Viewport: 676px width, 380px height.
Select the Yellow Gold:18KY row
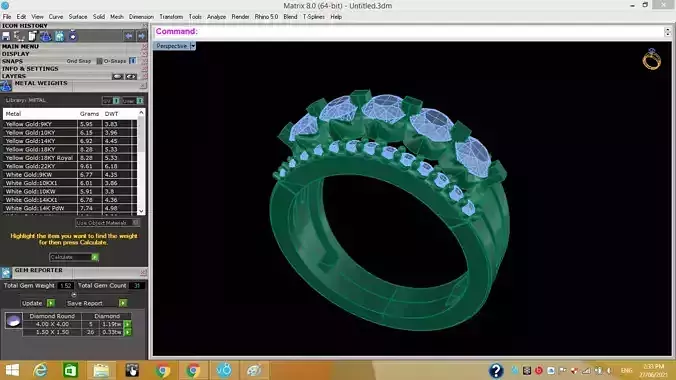click(x=70, y=149)
